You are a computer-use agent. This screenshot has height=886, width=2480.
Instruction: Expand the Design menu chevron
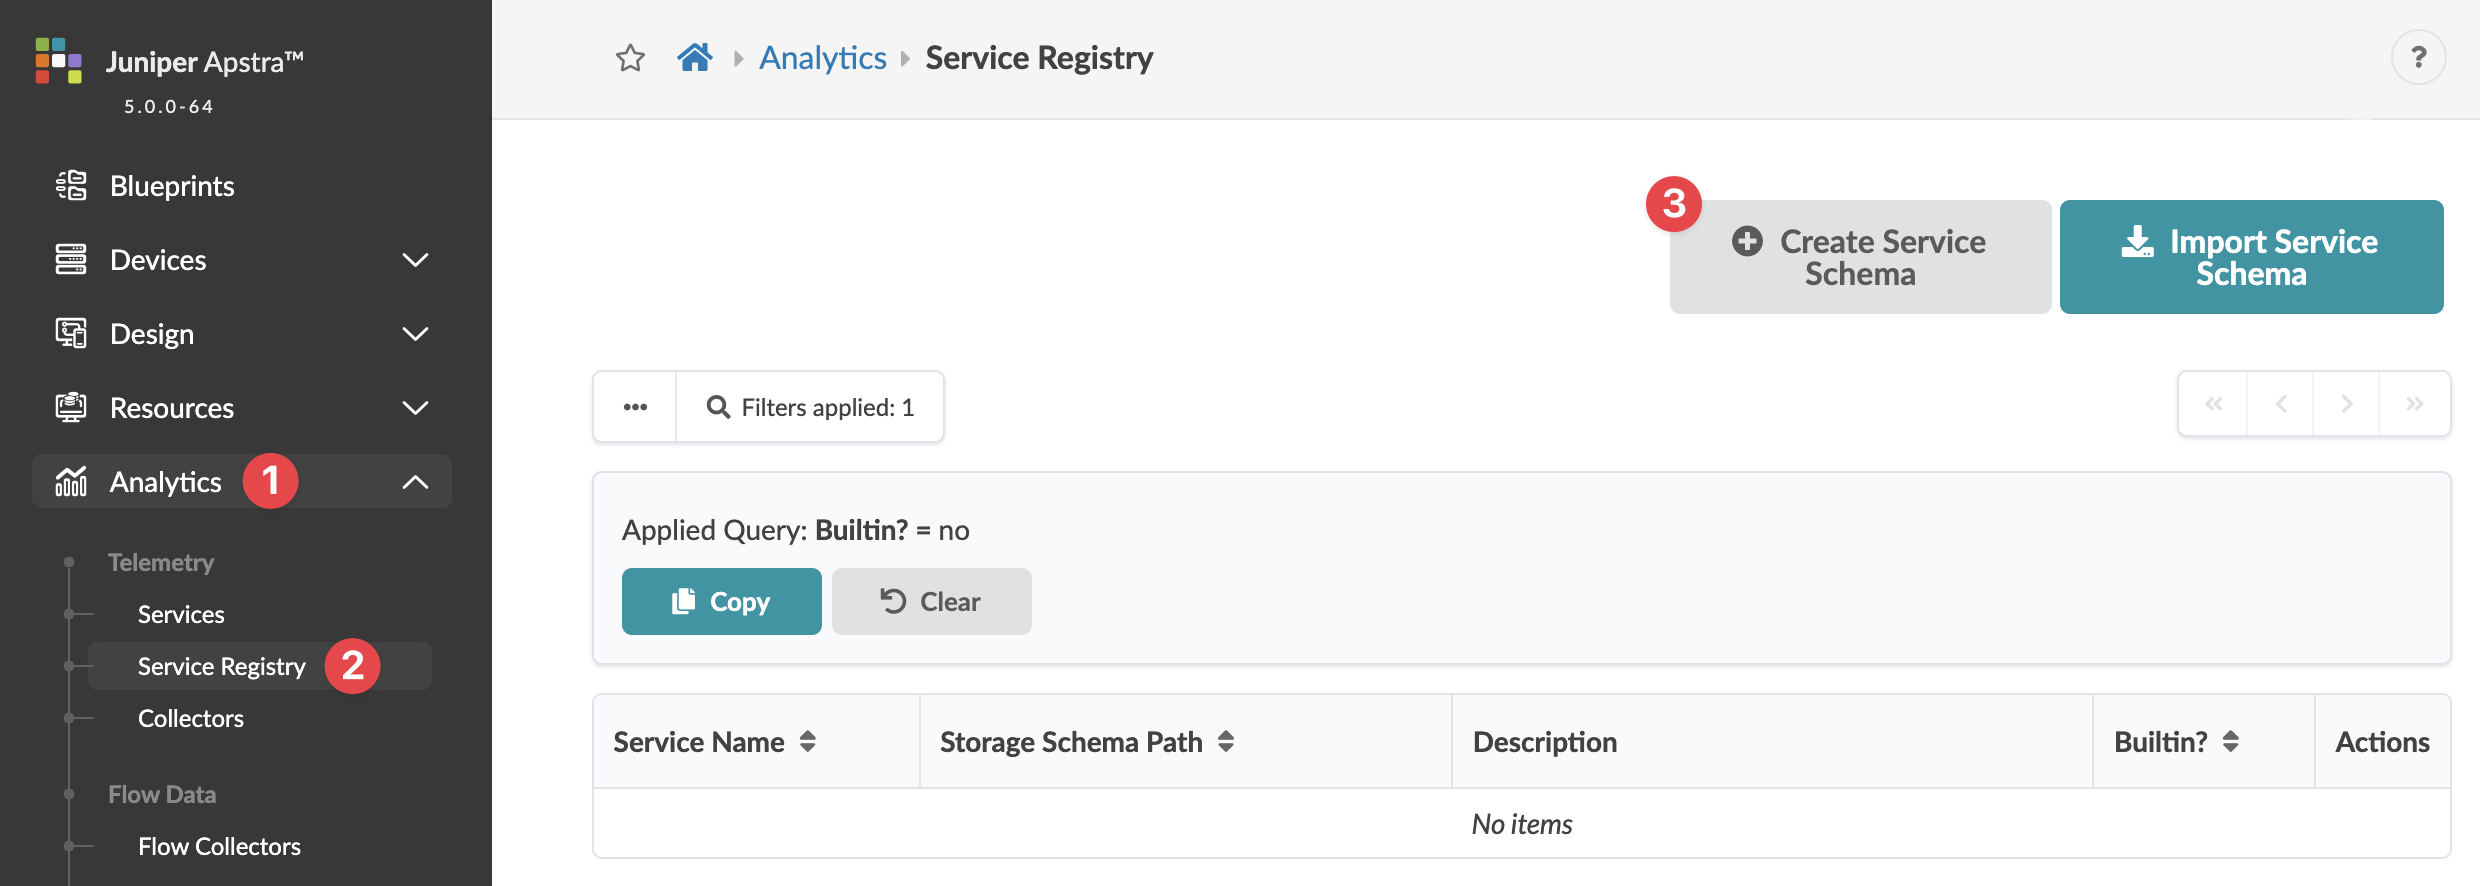click(x=415, y=334)
